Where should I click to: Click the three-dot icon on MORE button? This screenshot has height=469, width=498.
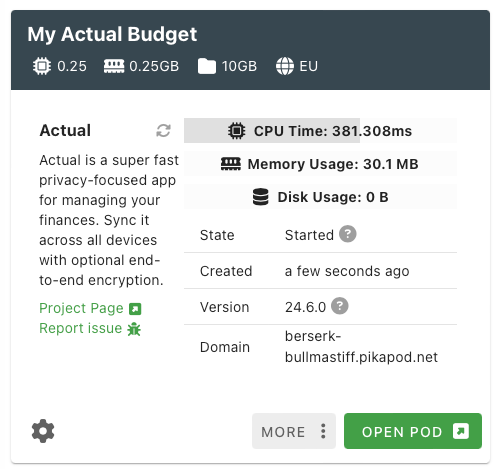[x=323, y=431]
